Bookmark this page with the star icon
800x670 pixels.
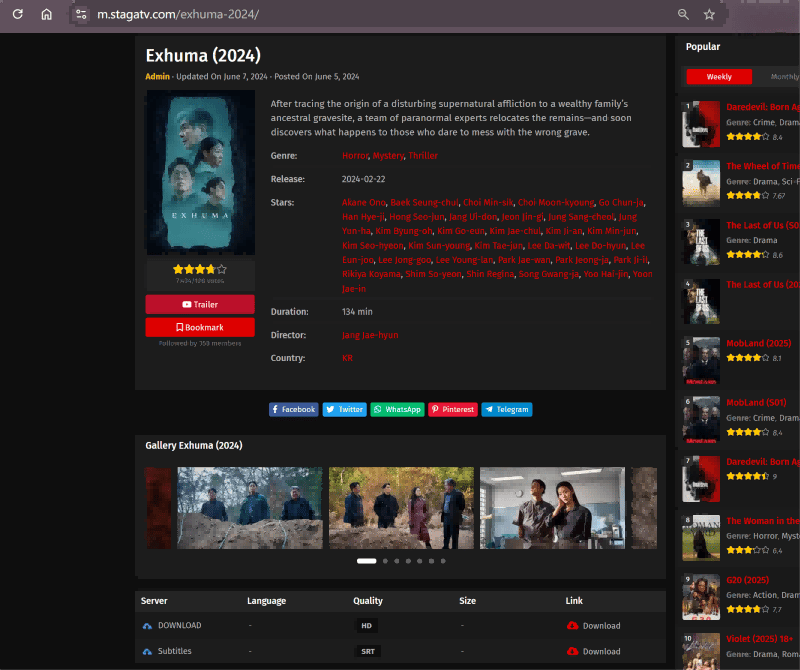pos(709,15)
